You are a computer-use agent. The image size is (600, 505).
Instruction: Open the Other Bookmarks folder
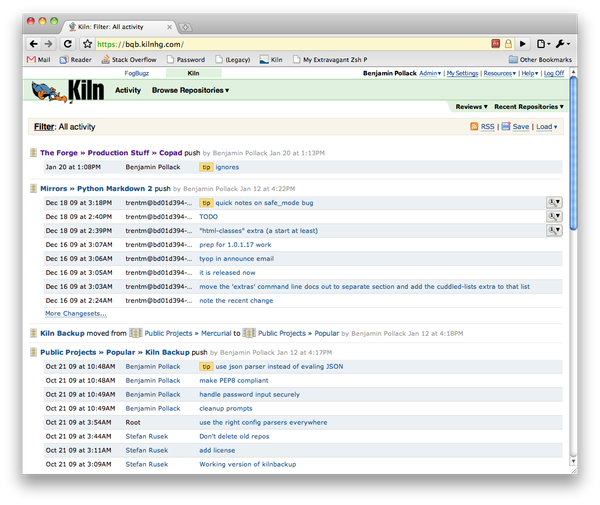coord(540,60)
